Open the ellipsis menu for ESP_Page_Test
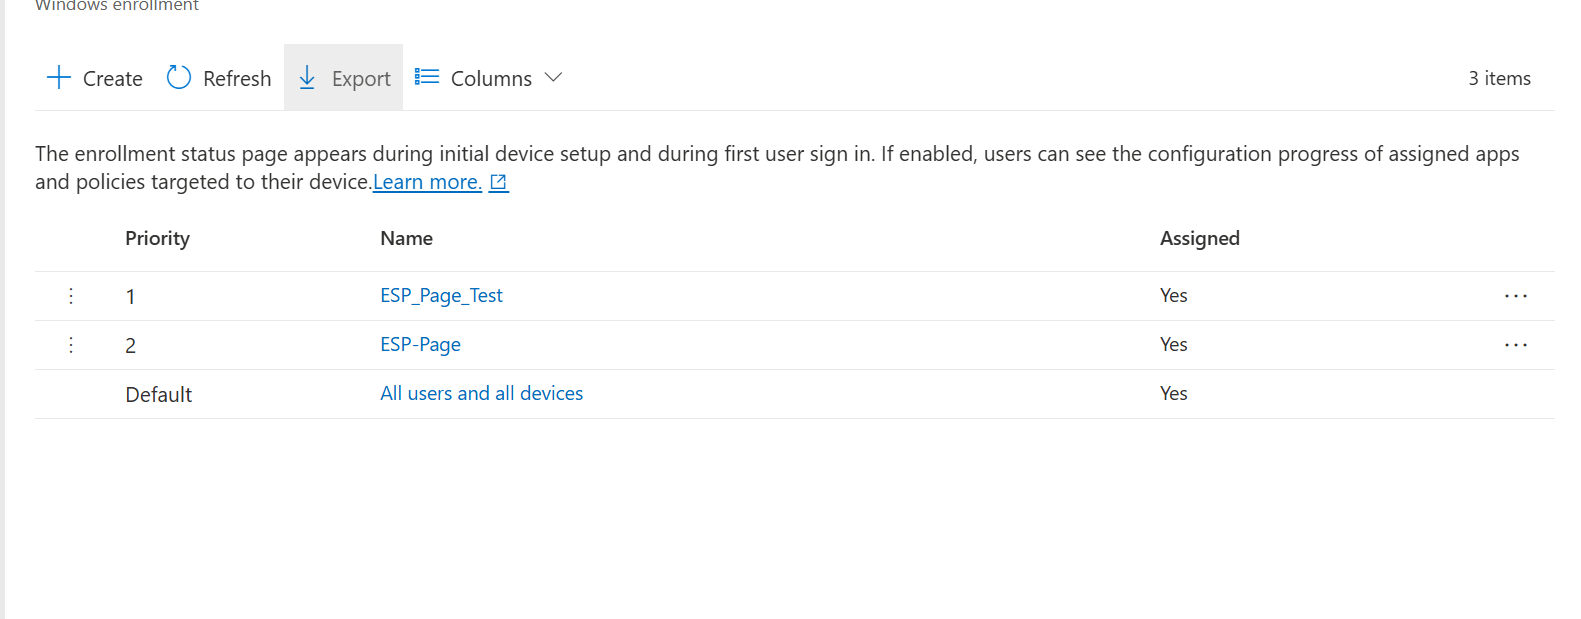Viewport: 1581px width, 619px height. [x=1515, y=296]
